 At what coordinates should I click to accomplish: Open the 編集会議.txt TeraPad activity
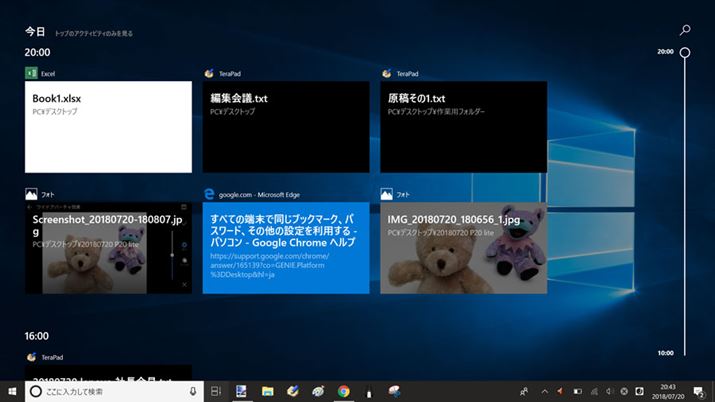(x=286, y=127)
